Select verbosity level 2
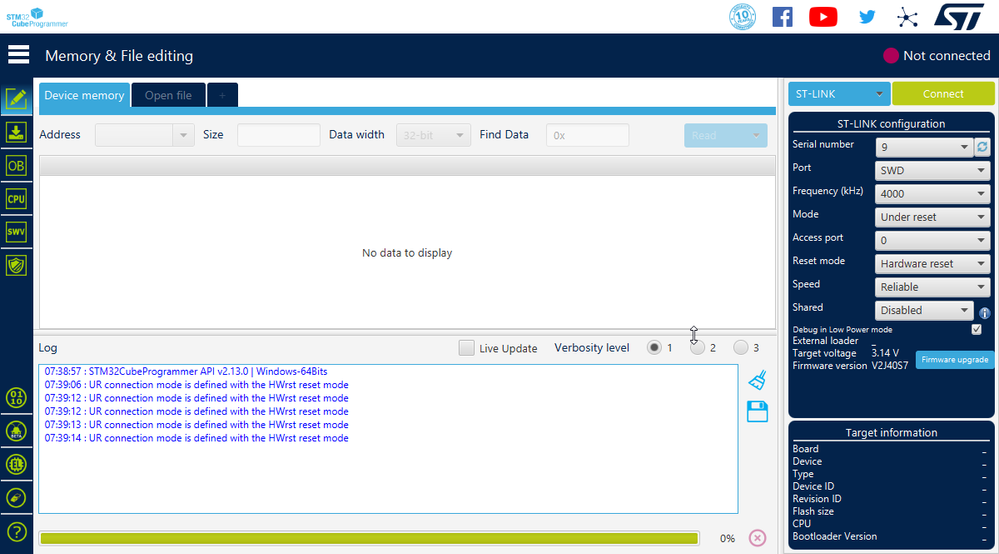 [698, 348]
